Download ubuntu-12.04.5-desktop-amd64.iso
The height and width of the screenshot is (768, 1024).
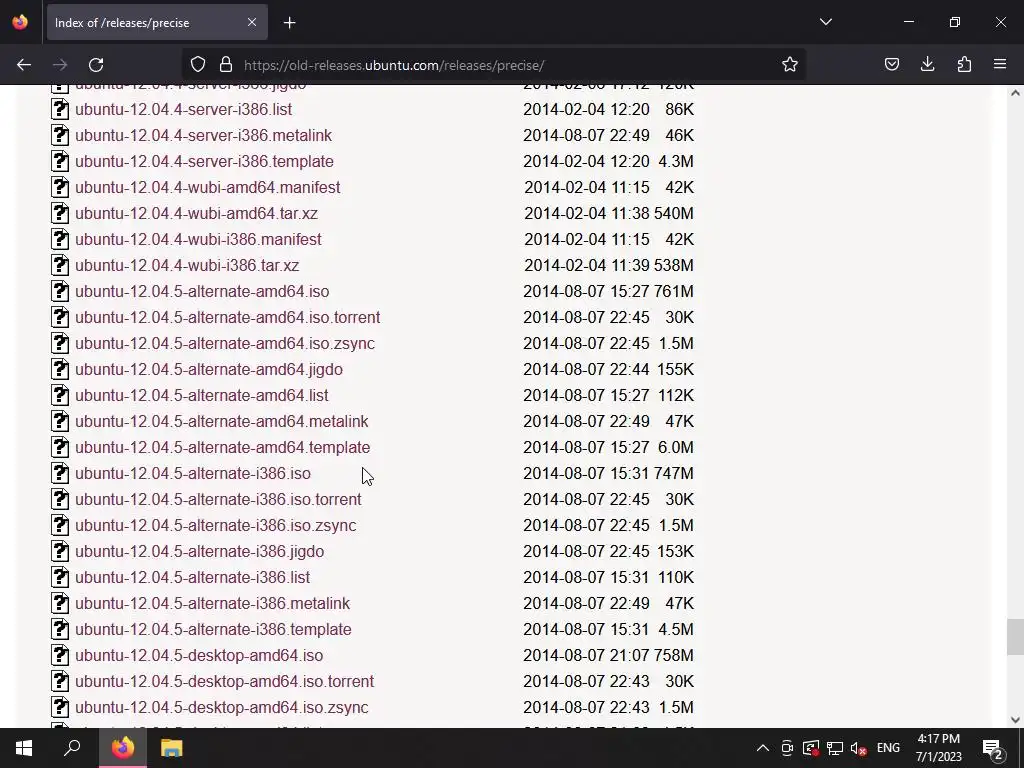pyautogui.click(x=199, y=656)
